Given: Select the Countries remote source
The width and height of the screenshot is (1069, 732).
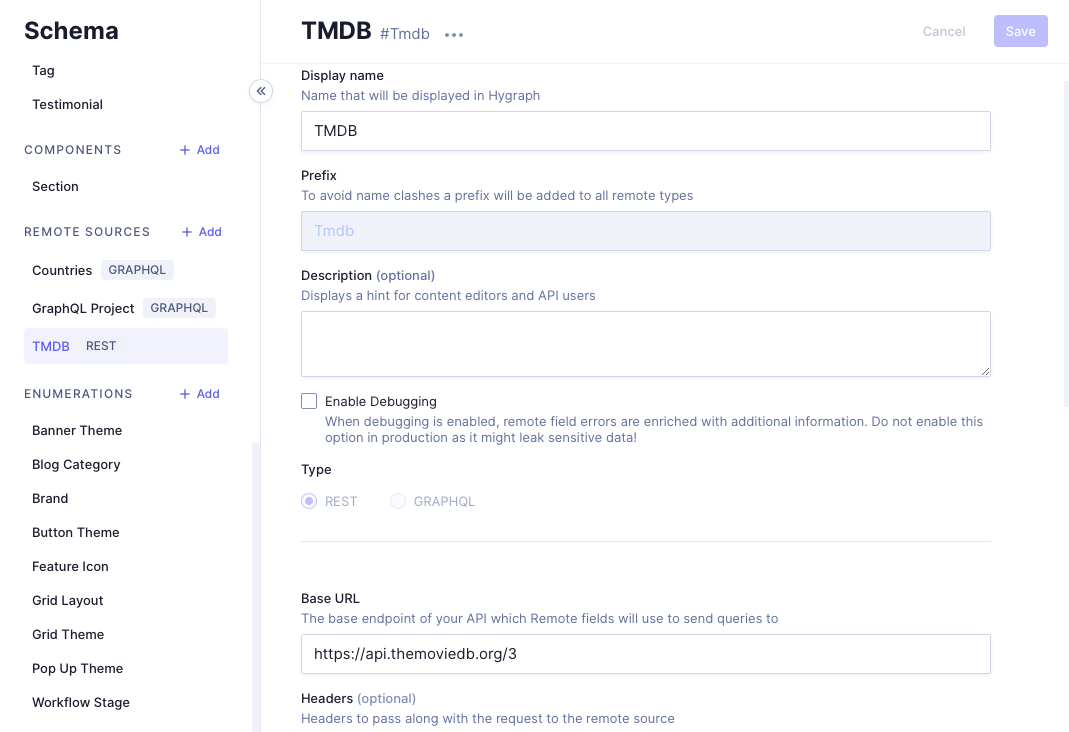Looking at the screenshot, I should pos(62,271).
